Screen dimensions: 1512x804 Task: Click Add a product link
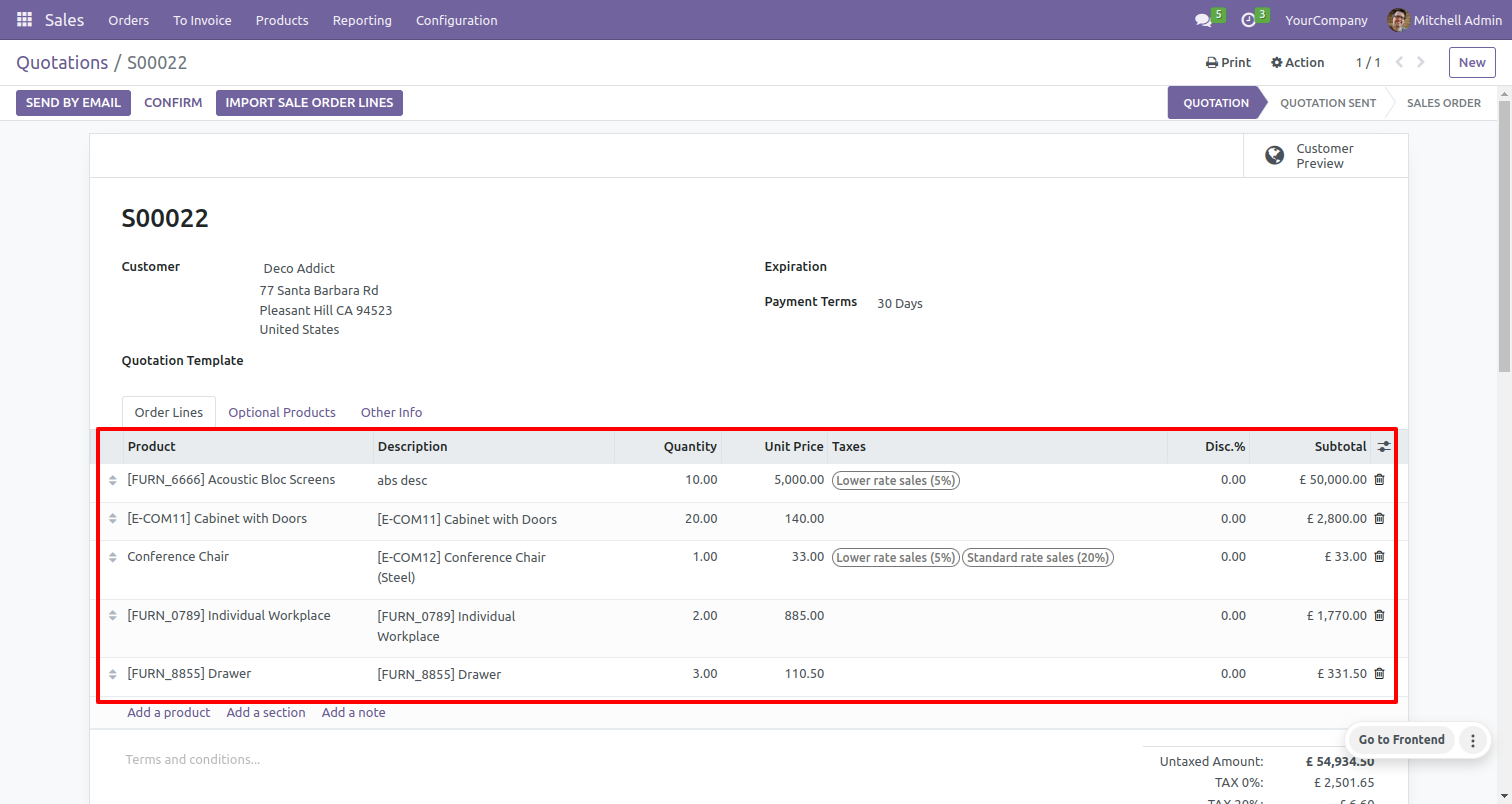tap(168, 712)
